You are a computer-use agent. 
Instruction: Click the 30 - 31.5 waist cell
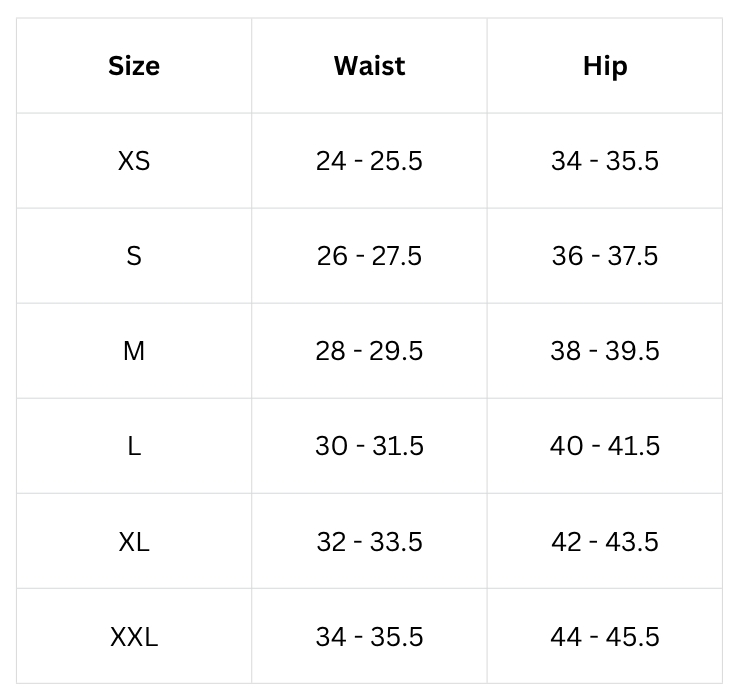(x=369, y=446)
